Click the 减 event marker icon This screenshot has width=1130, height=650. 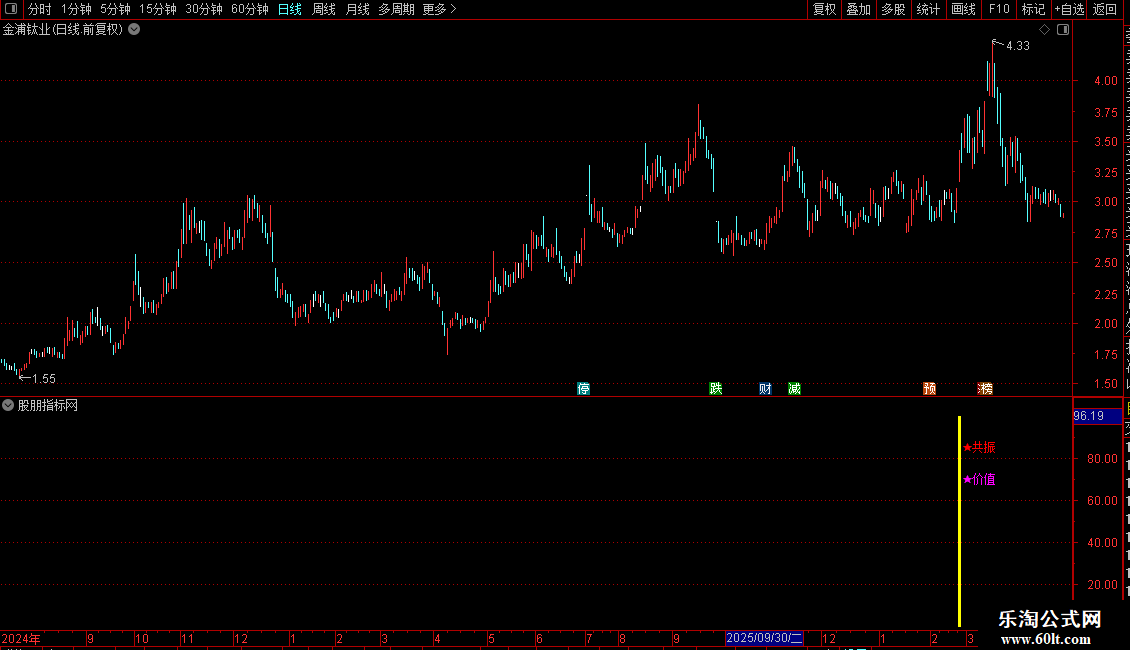[794, 388]
